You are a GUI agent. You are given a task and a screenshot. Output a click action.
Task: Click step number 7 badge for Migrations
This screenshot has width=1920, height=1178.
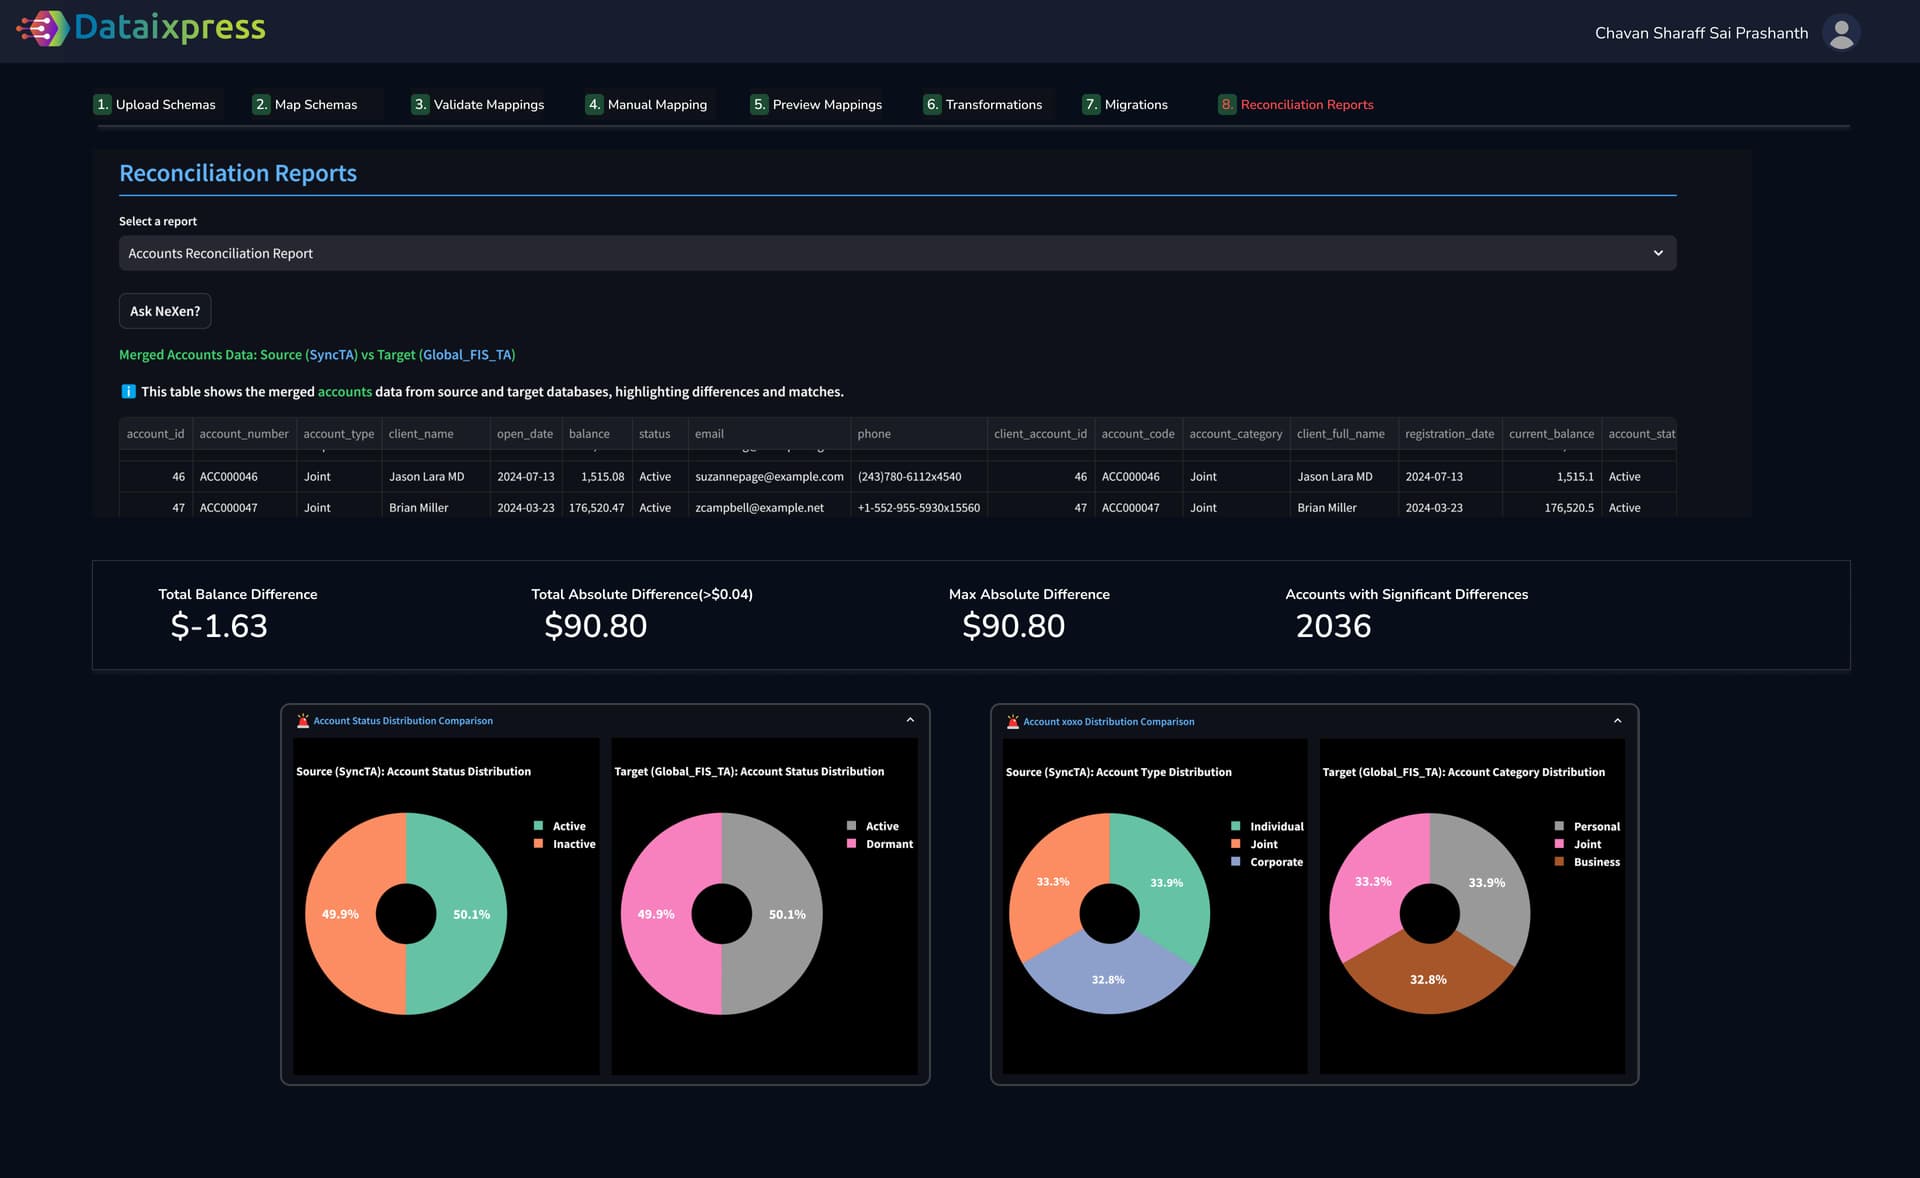point(1091,104)
